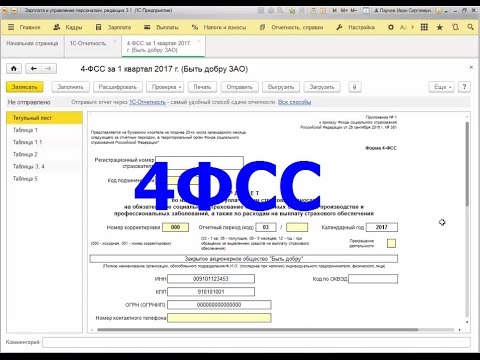
Task: Open the Кадры section
Action: tap(68, 27)
